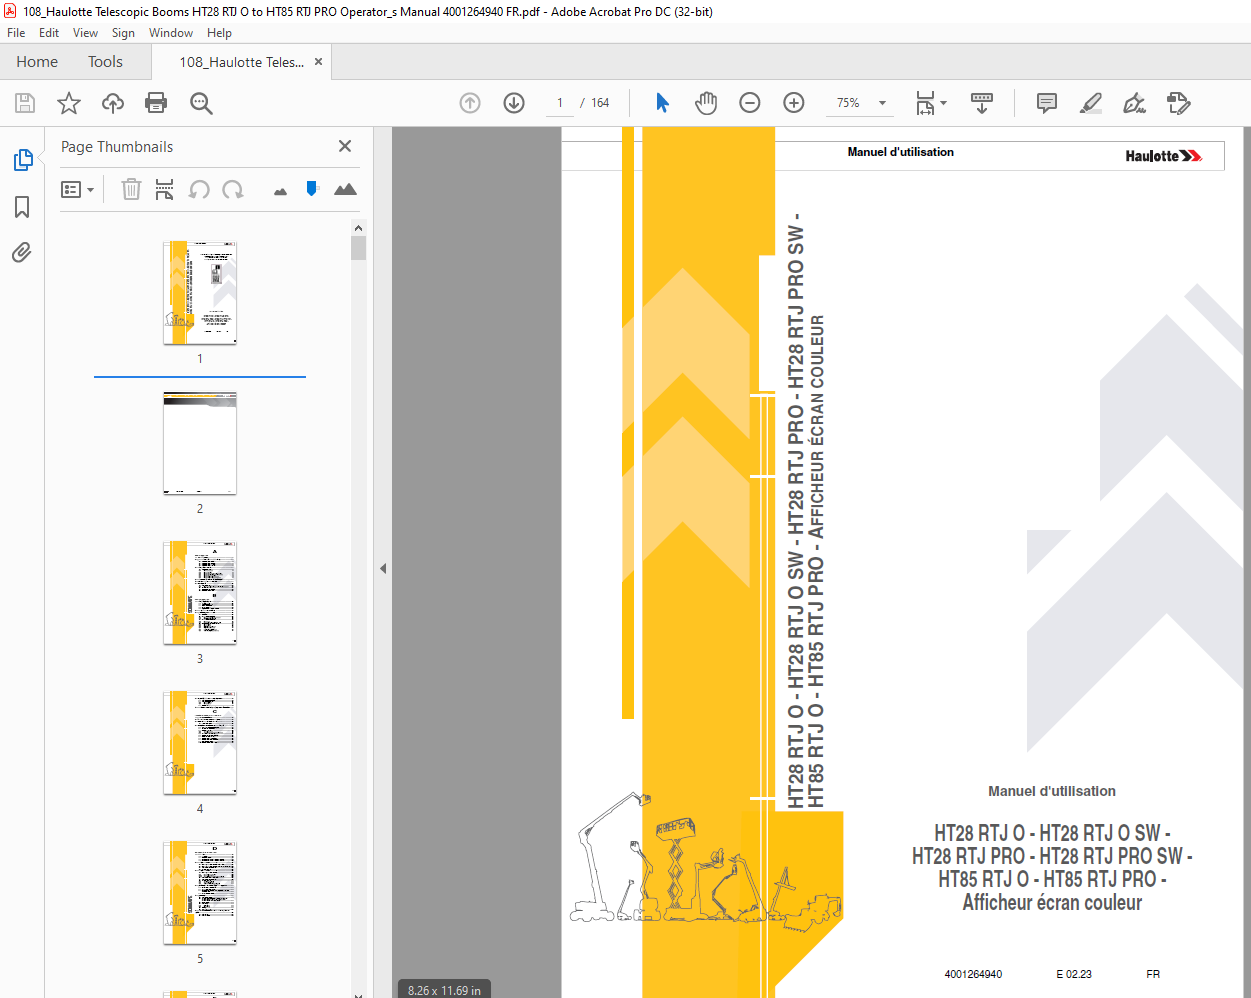Select page 2 thumbnail

[200, 443]
